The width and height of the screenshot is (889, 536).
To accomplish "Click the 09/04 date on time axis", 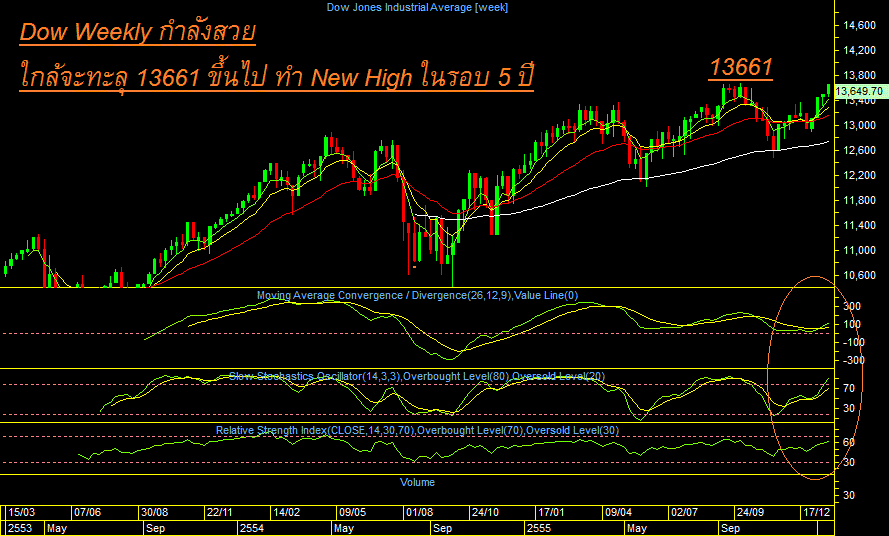I will (618, 512).
